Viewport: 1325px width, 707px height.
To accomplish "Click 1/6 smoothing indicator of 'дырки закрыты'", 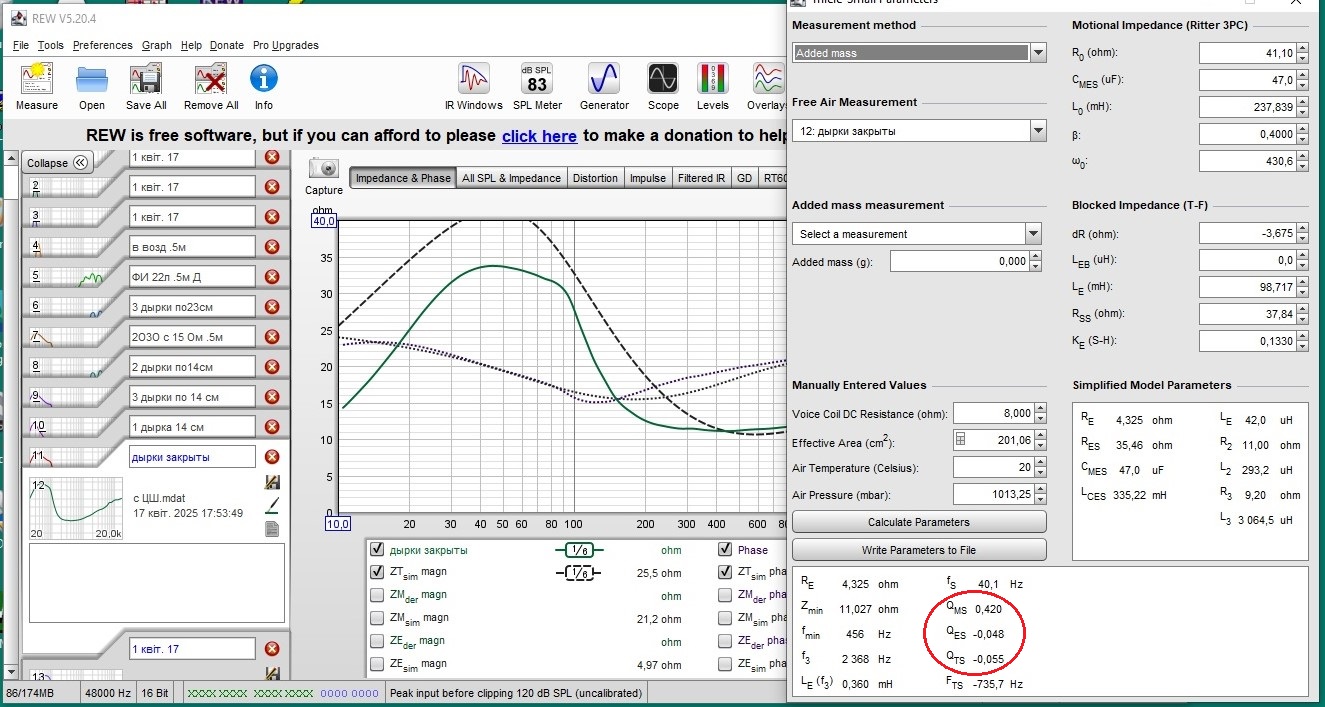I will click(578, 550).
